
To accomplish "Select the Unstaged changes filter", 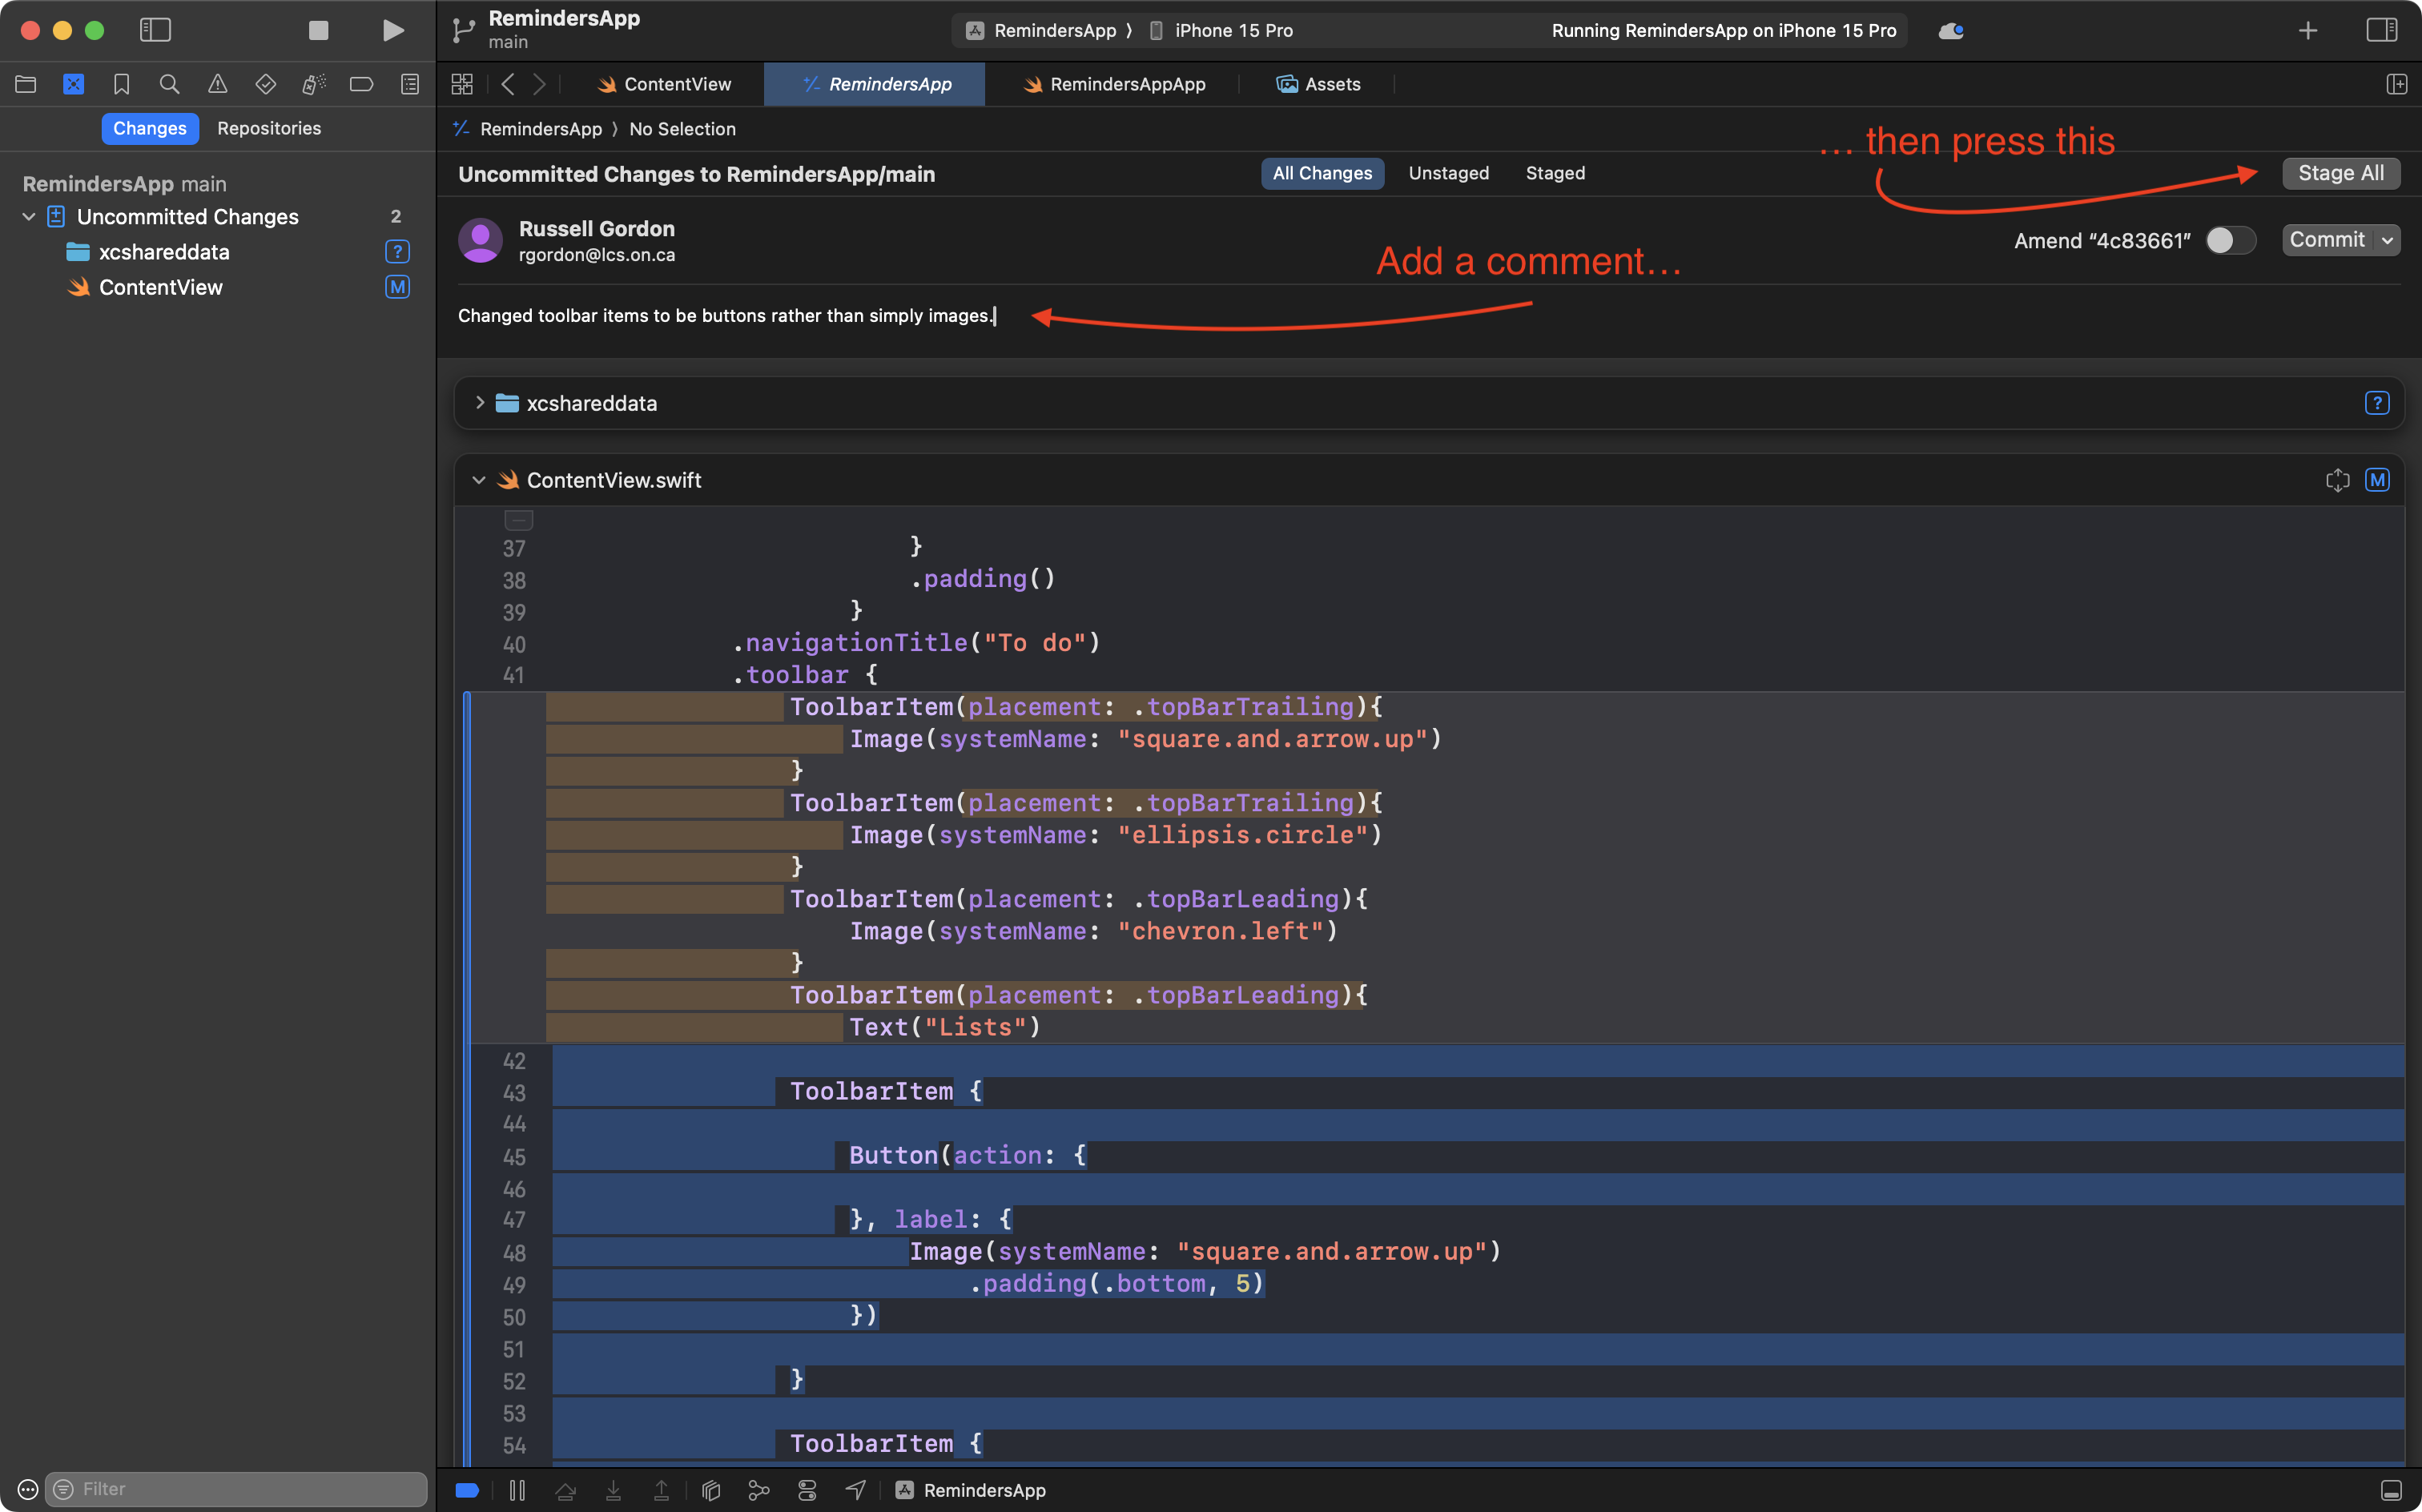I will (1448, 173).
